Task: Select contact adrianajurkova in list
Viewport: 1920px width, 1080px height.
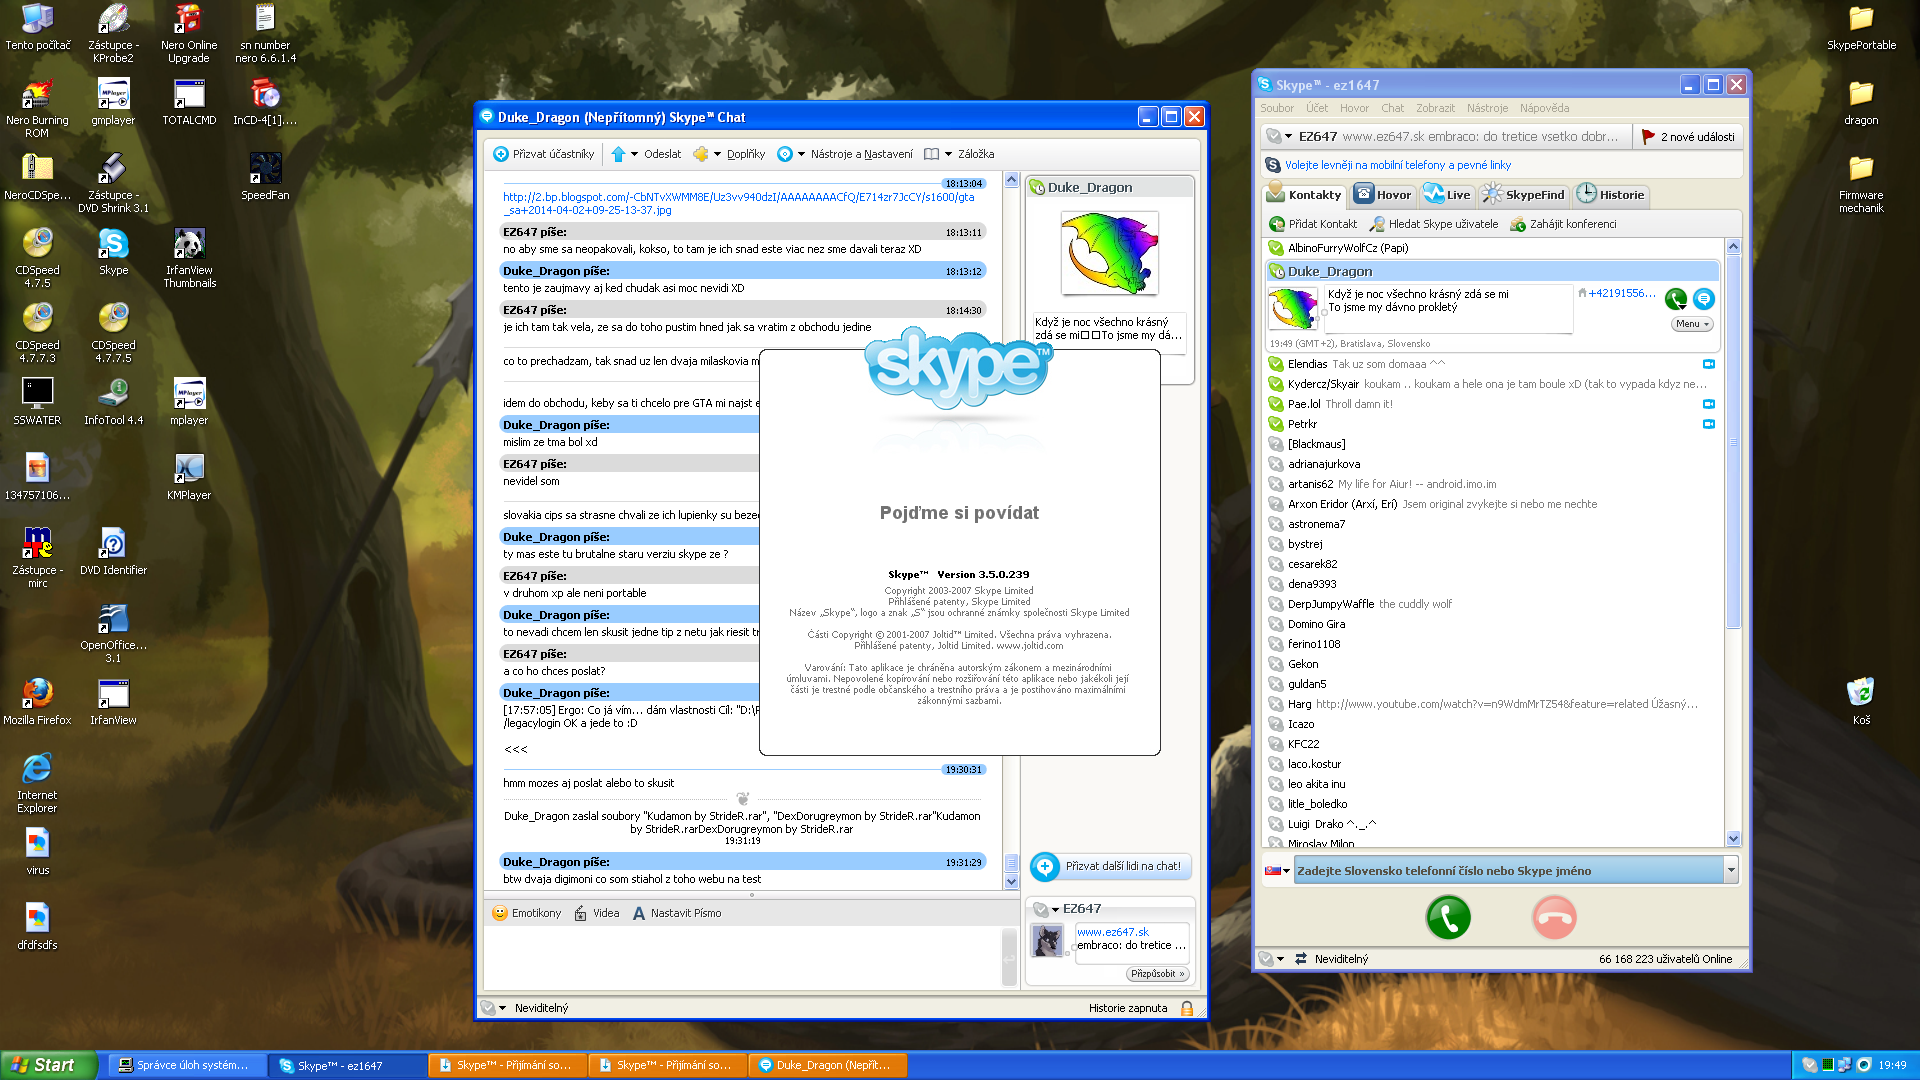Action: point(1493,464)
